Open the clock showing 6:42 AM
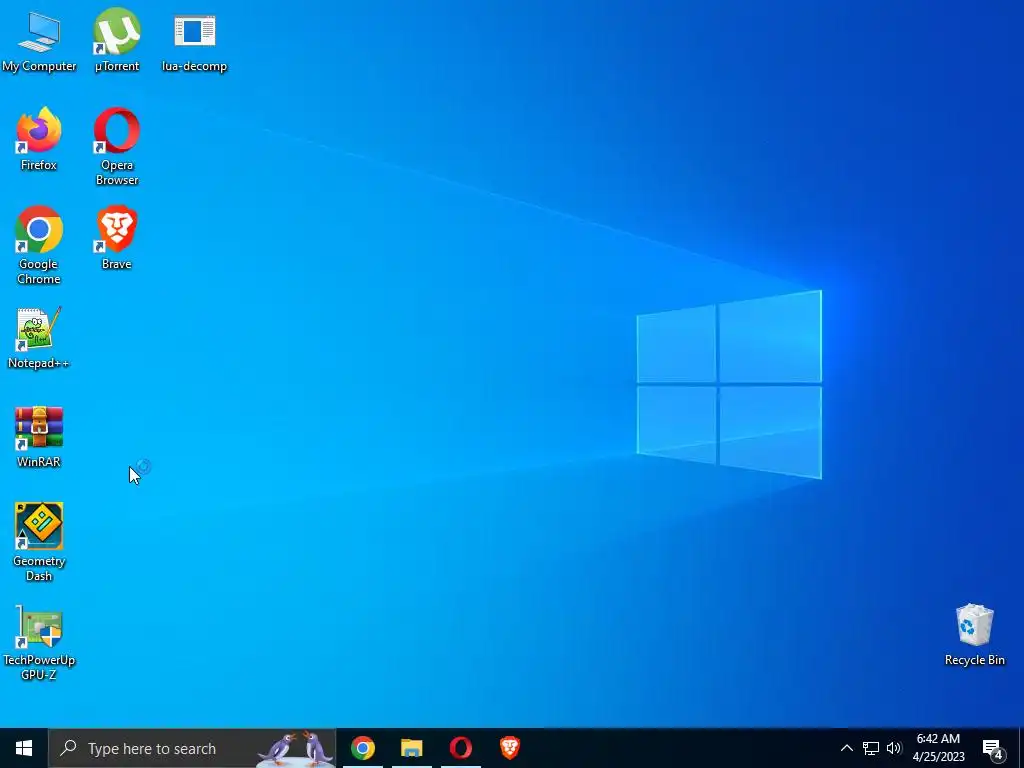 tap(938, 748)
